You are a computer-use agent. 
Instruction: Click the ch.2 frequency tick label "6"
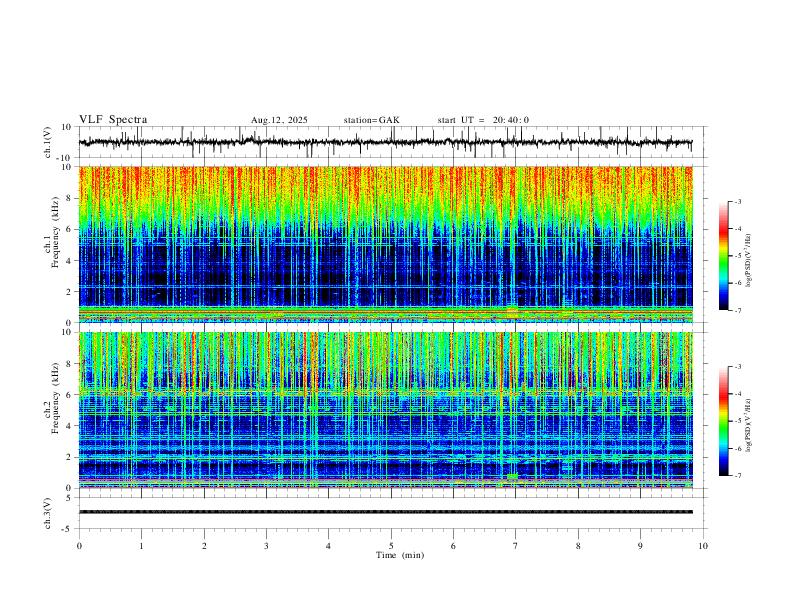coord(70,395)
